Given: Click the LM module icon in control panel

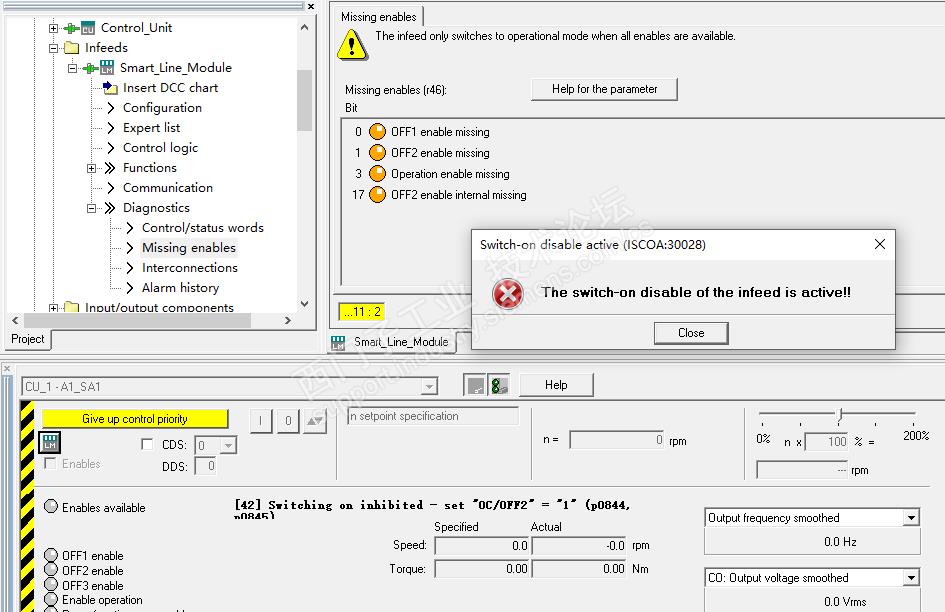Looking at the screenshot, I should point(50,443).
